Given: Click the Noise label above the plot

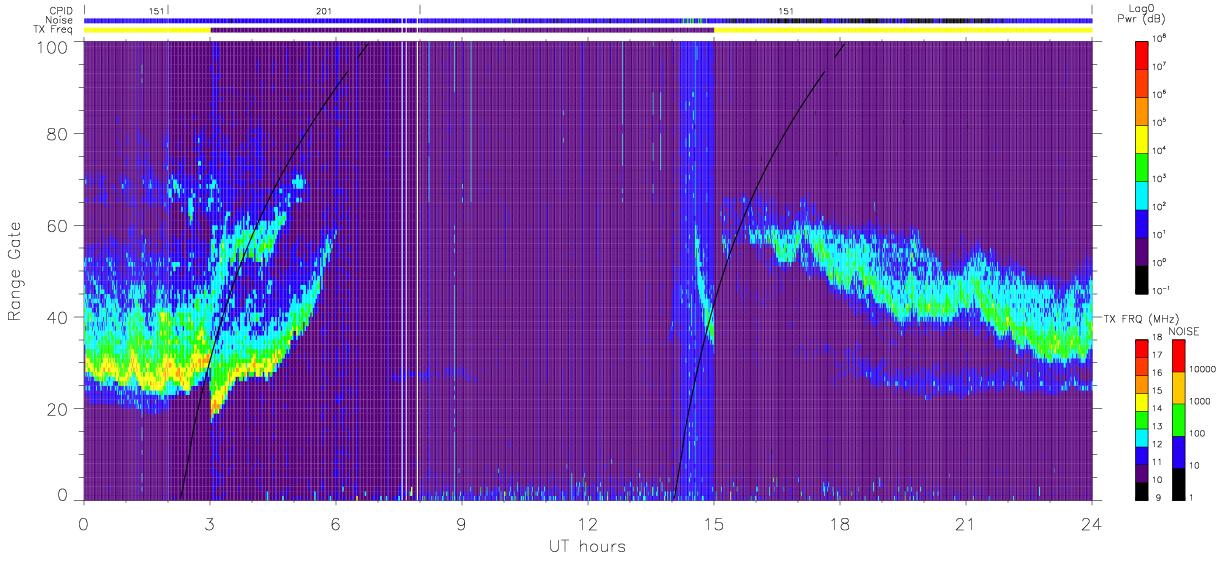Looking at the screenshot, I should [60, 20].
